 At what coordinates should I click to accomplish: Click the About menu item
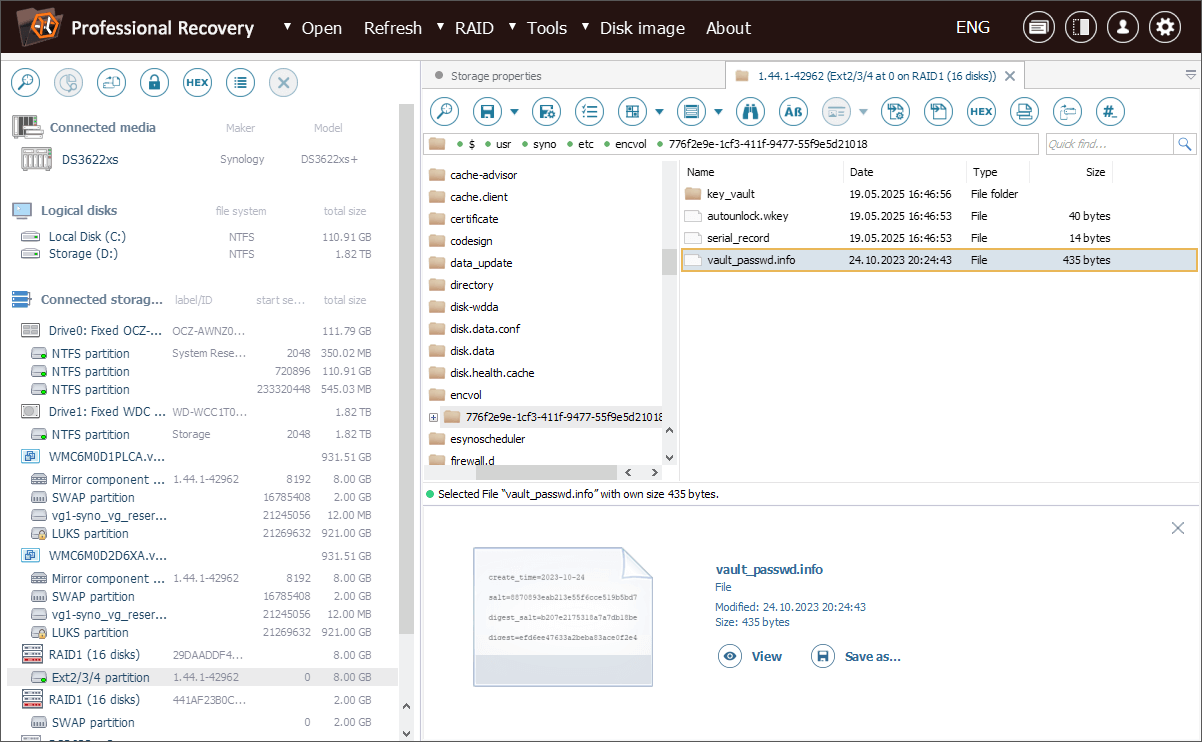coord(728,28)
